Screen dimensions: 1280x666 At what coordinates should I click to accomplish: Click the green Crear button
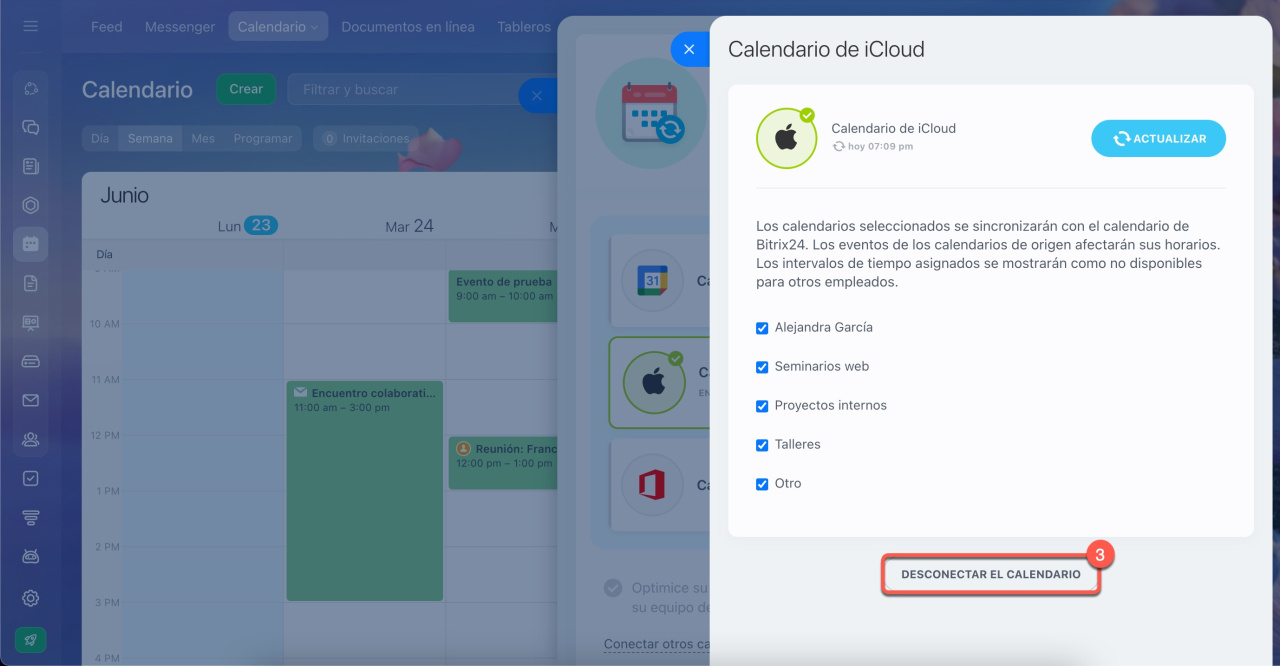tap(246, 89)
